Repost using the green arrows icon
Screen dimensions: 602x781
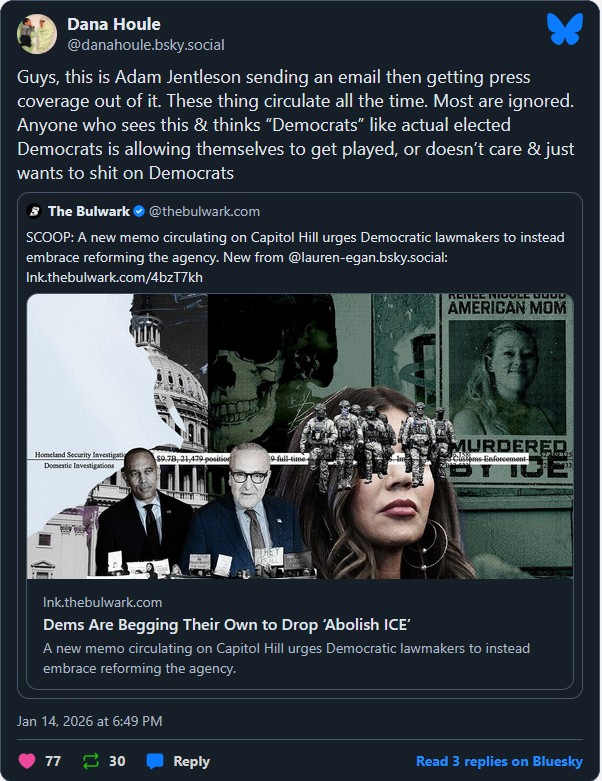click(91, 761)
